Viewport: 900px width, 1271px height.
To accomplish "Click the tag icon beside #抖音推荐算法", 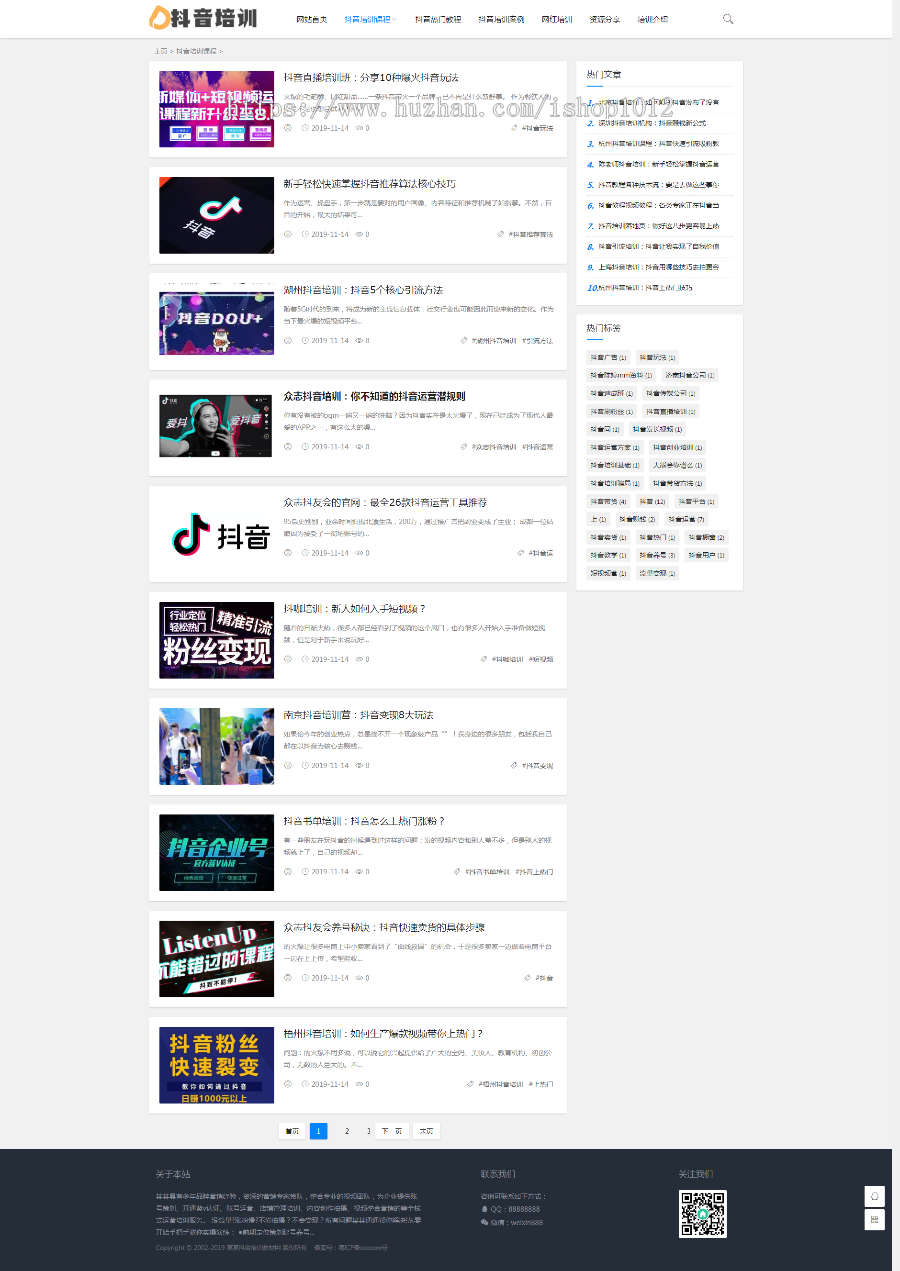I will pyautogui.click(x=500, y=234).
